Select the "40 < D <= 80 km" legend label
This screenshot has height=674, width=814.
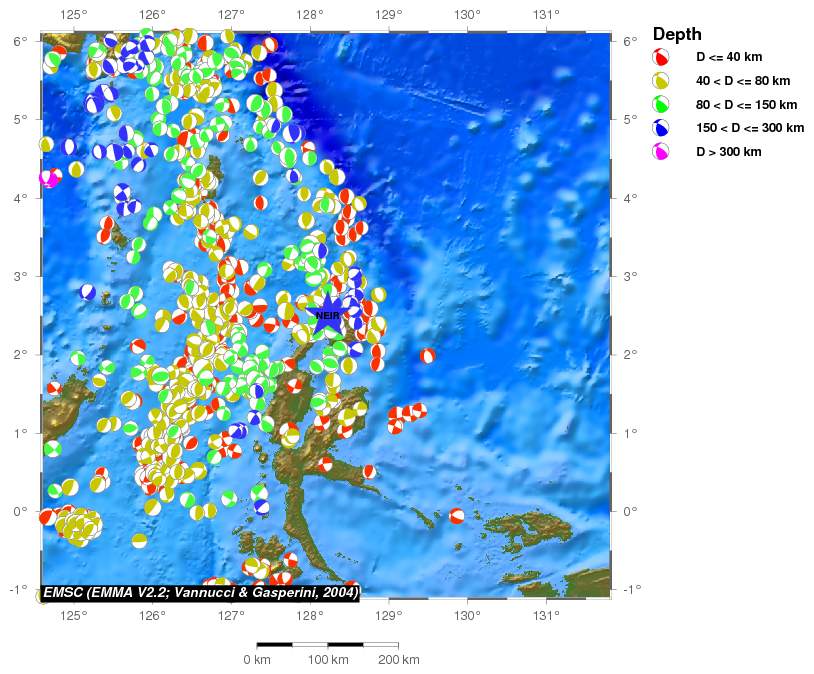pyautogui.click(x=743, y=81)
